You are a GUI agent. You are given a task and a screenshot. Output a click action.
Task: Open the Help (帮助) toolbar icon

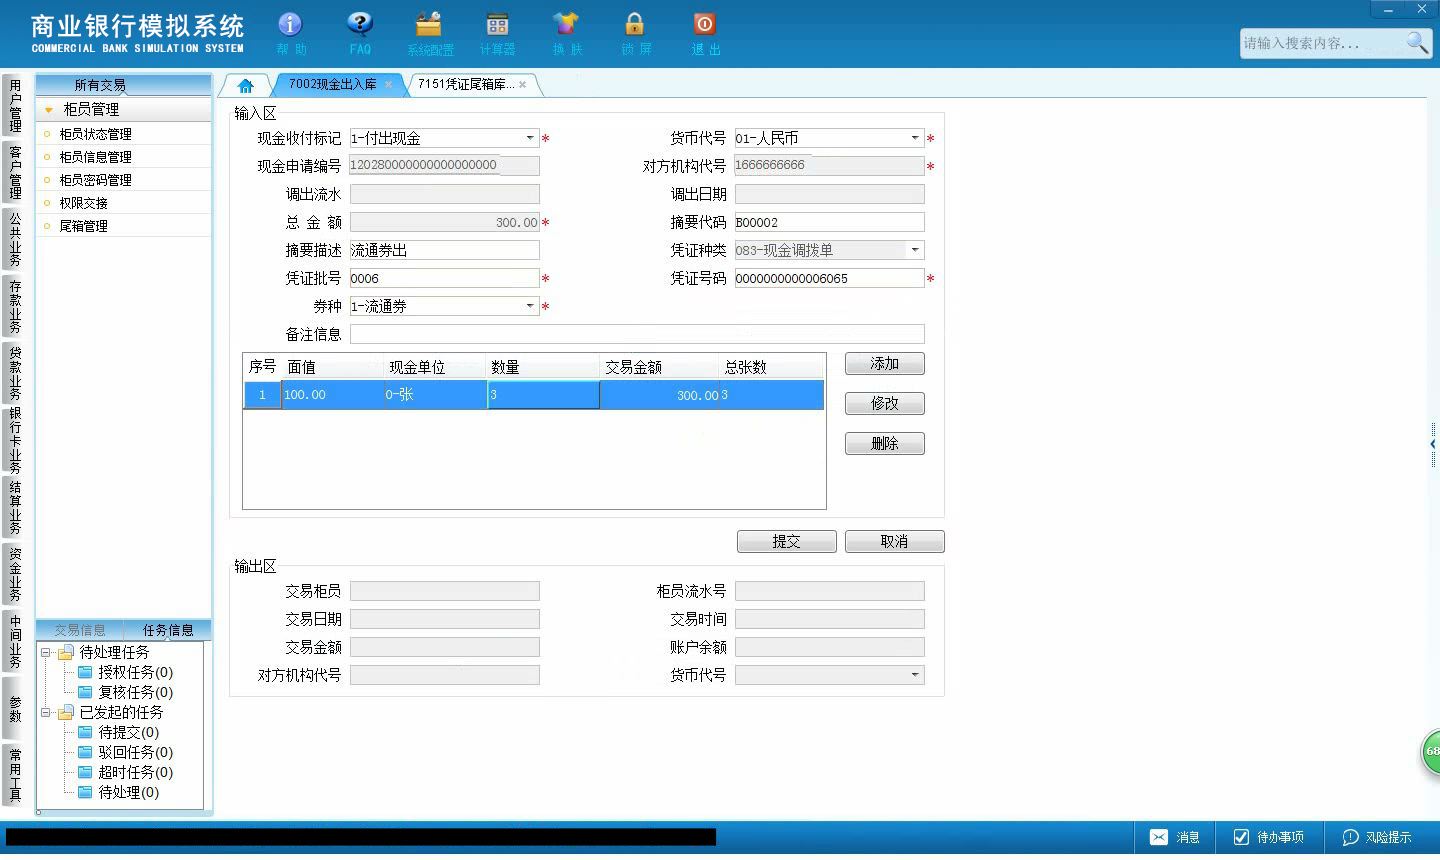290,24
